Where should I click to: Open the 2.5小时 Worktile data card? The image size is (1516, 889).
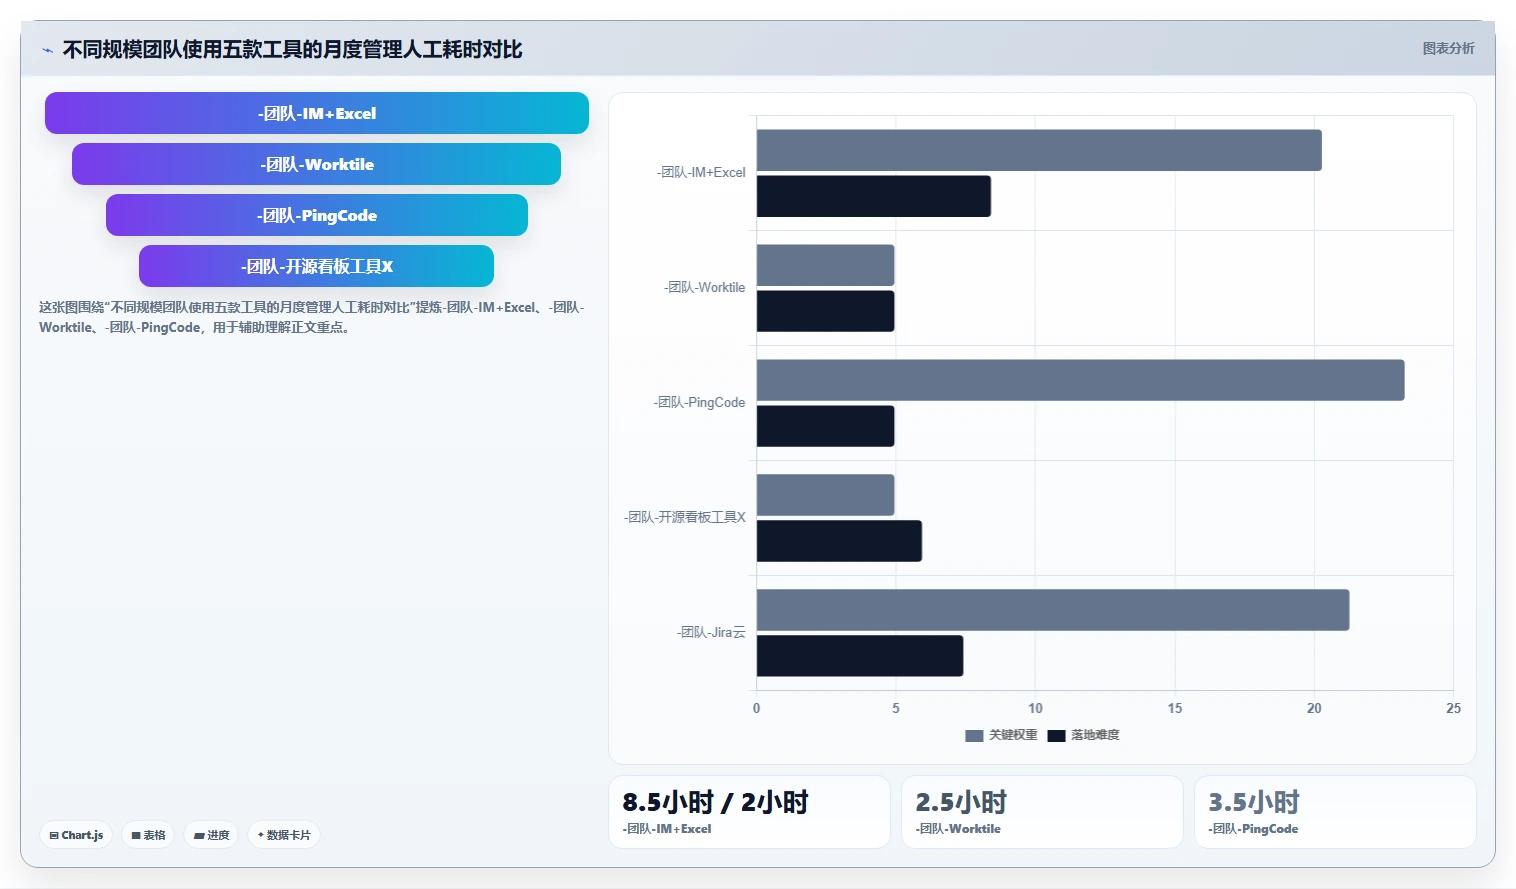pos(1042,812)
